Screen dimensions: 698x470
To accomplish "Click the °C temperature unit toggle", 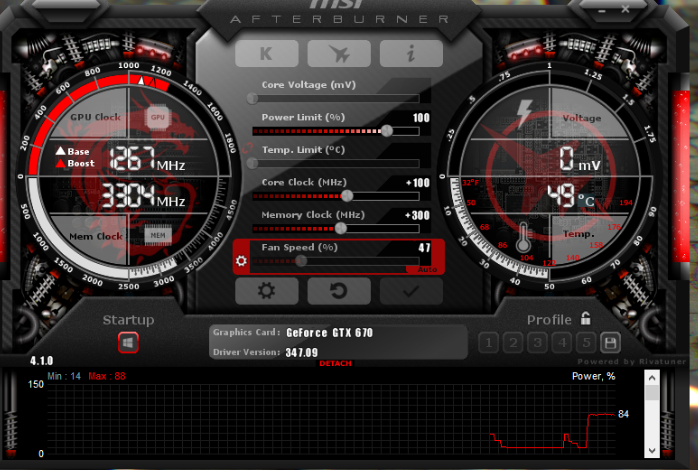I will click(x=586, y=201).
